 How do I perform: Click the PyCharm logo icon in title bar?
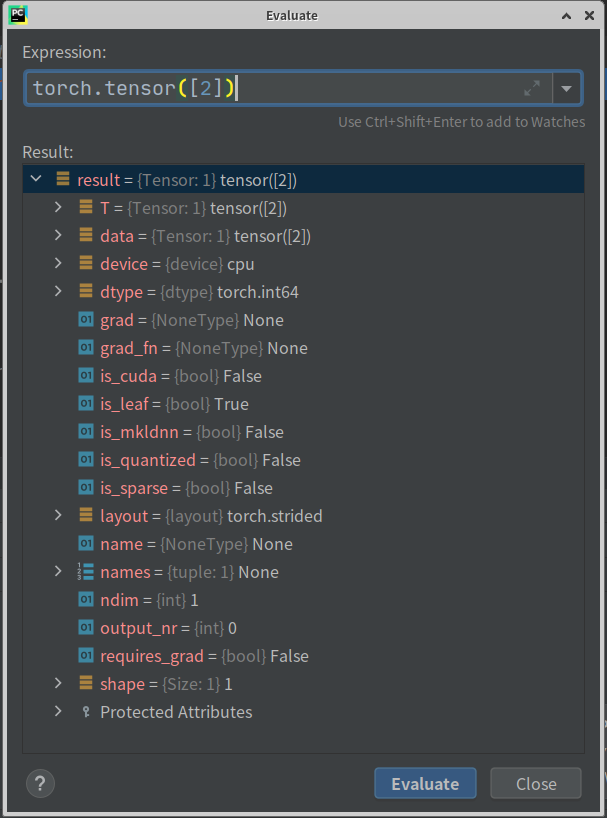point(18,15)
